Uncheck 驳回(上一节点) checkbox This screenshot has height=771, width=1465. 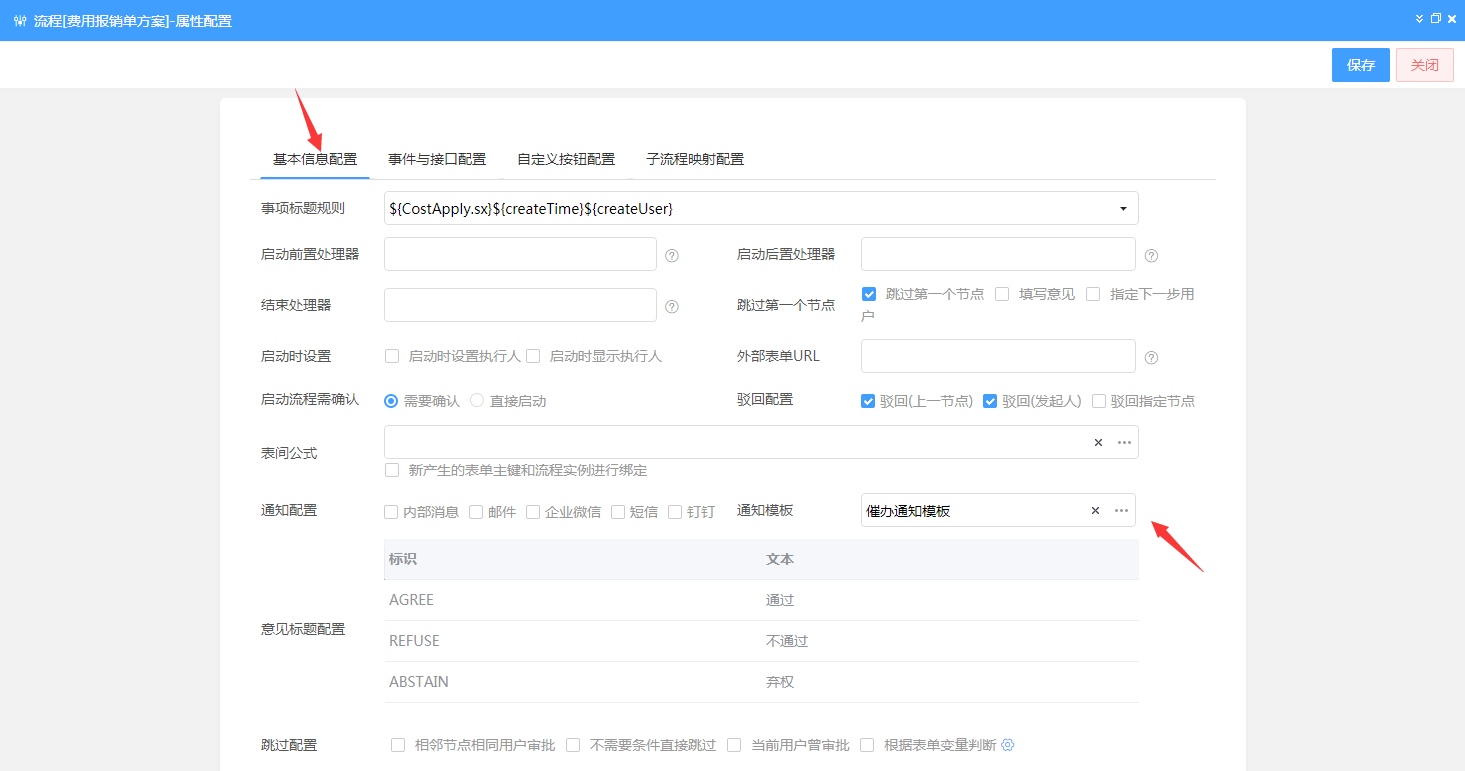[x=868, y=401]
